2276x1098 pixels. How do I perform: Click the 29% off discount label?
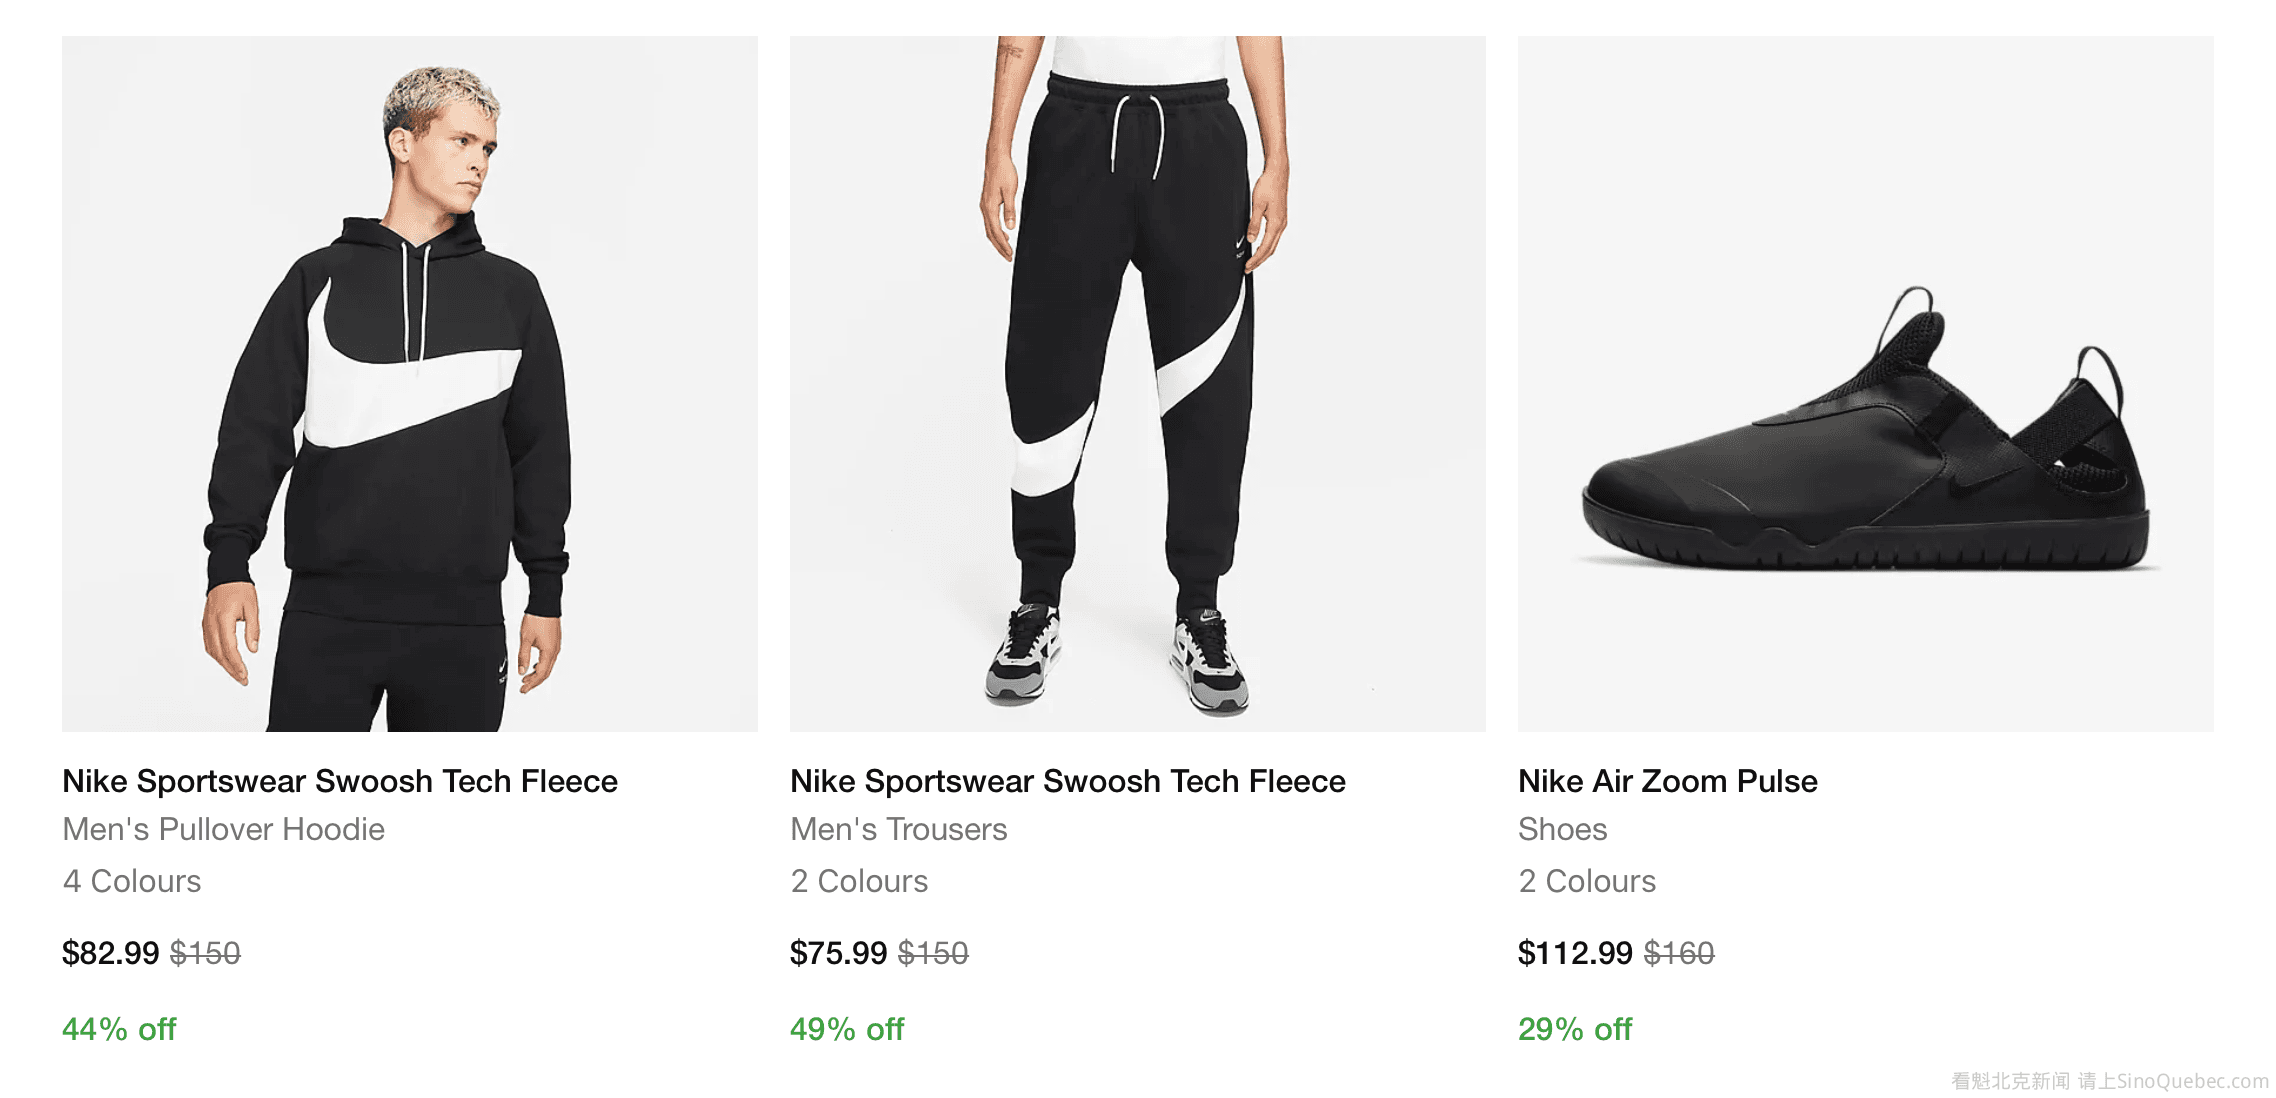coord(1575,1029)
